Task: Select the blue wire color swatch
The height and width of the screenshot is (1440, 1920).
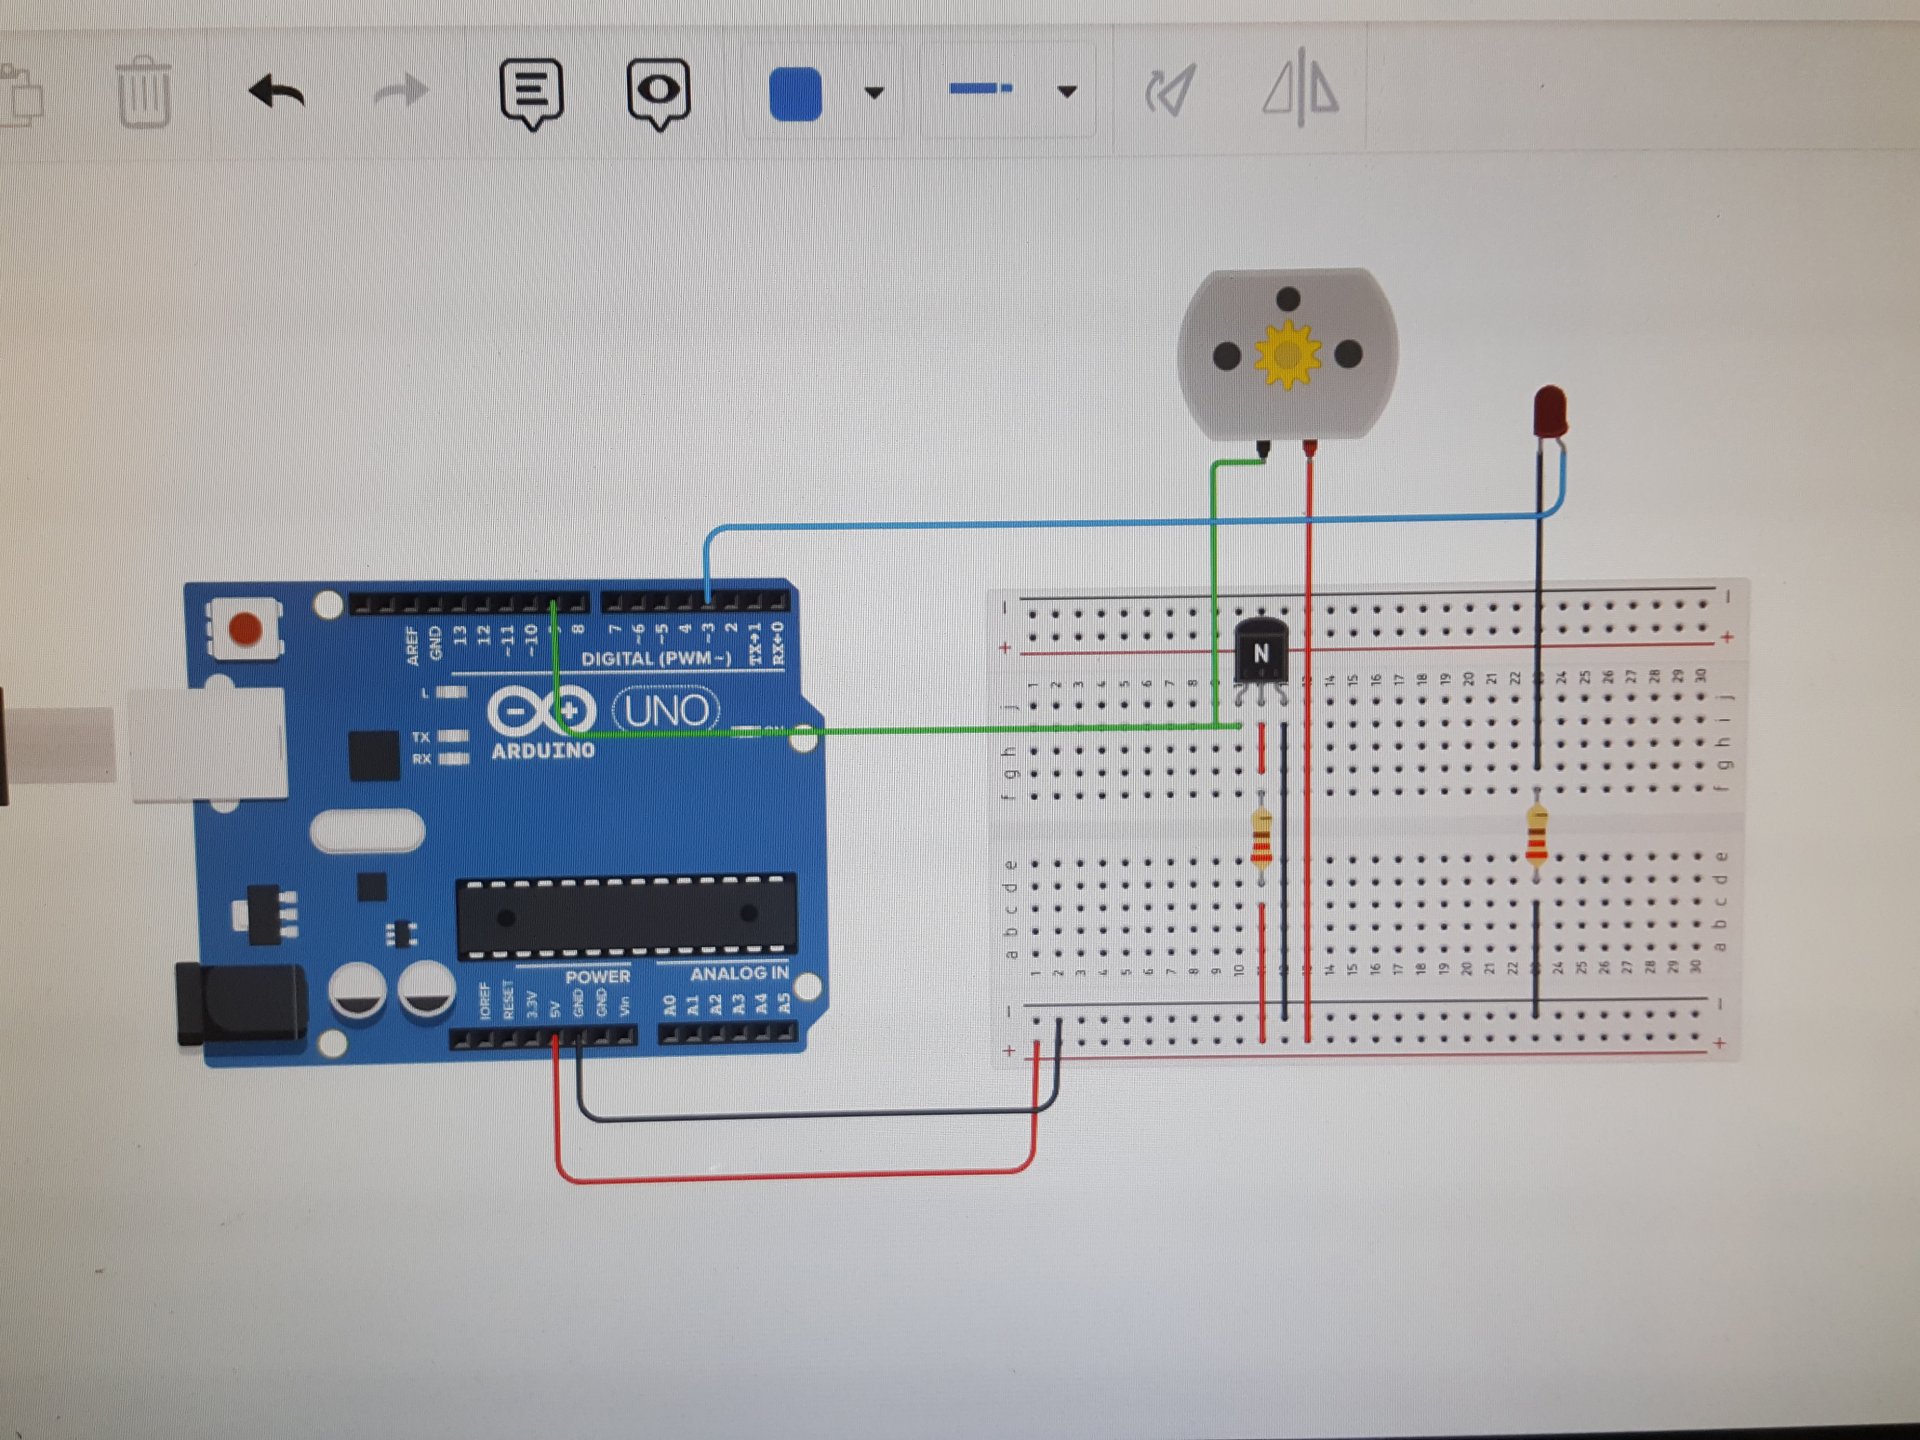Action: [795, 94]
